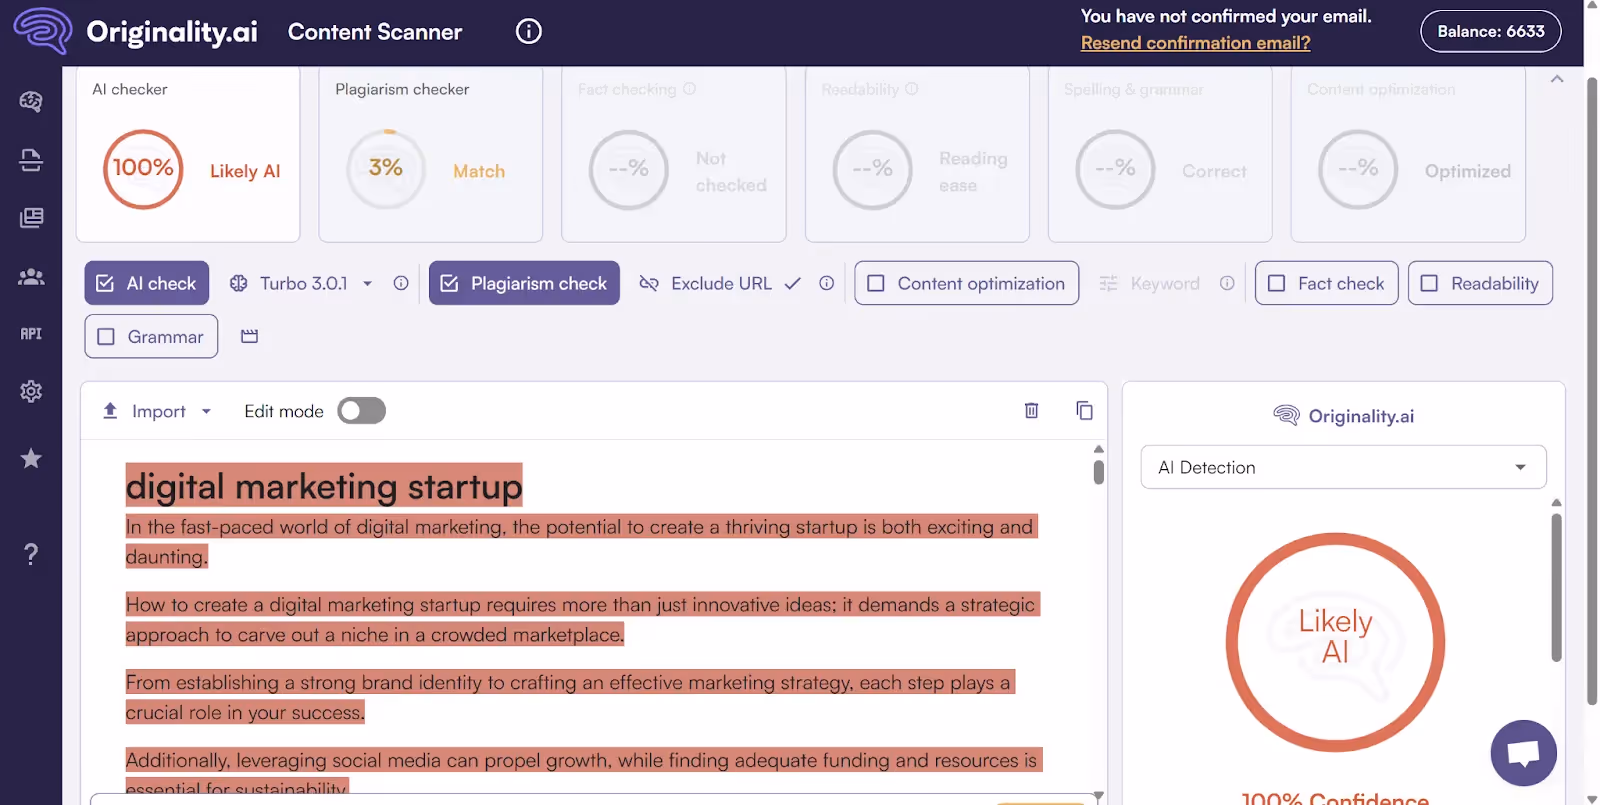Click the large Likely AI gauge
Screen dimensions: 1600x805
coord(1336,642)
